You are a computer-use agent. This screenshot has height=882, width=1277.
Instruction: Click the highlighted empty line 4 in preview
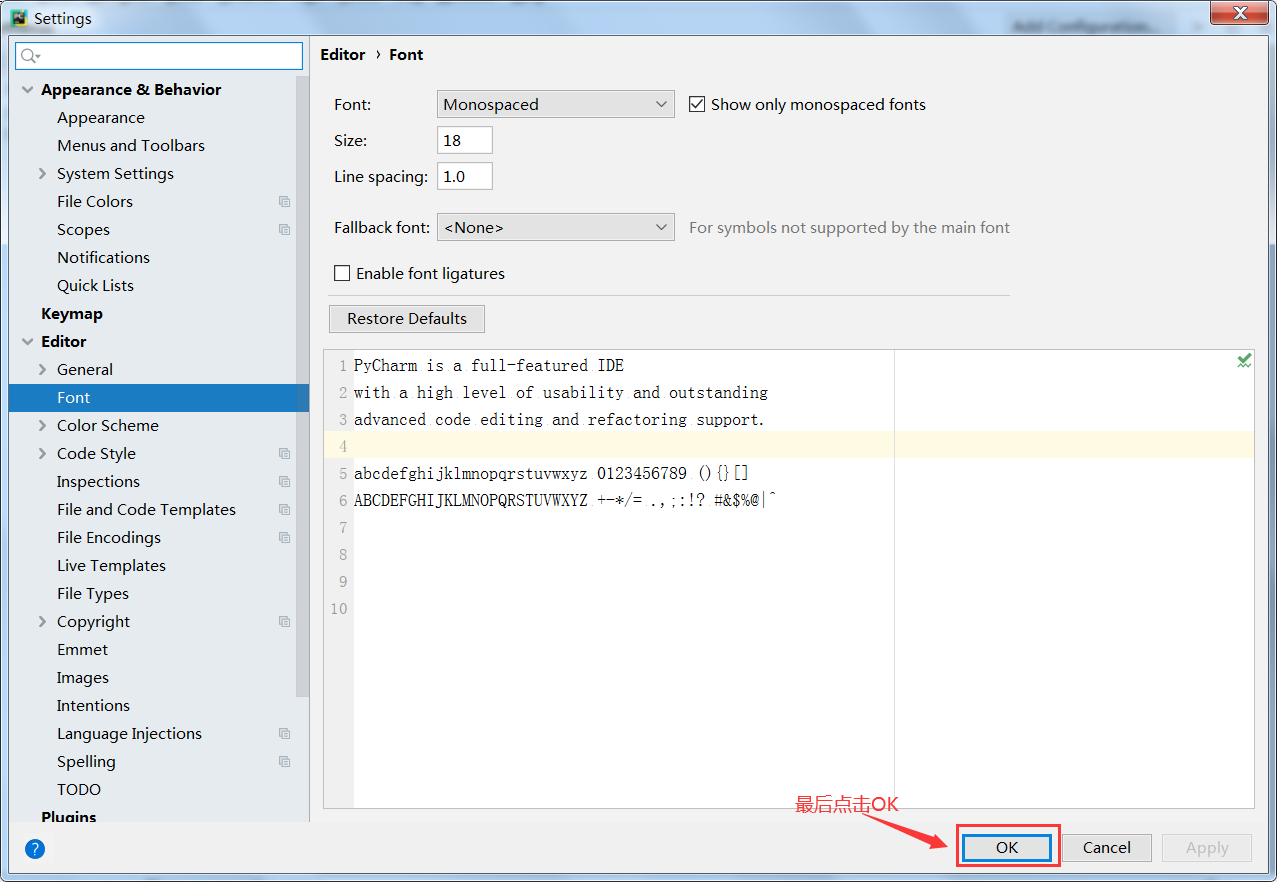coord(789,445)
